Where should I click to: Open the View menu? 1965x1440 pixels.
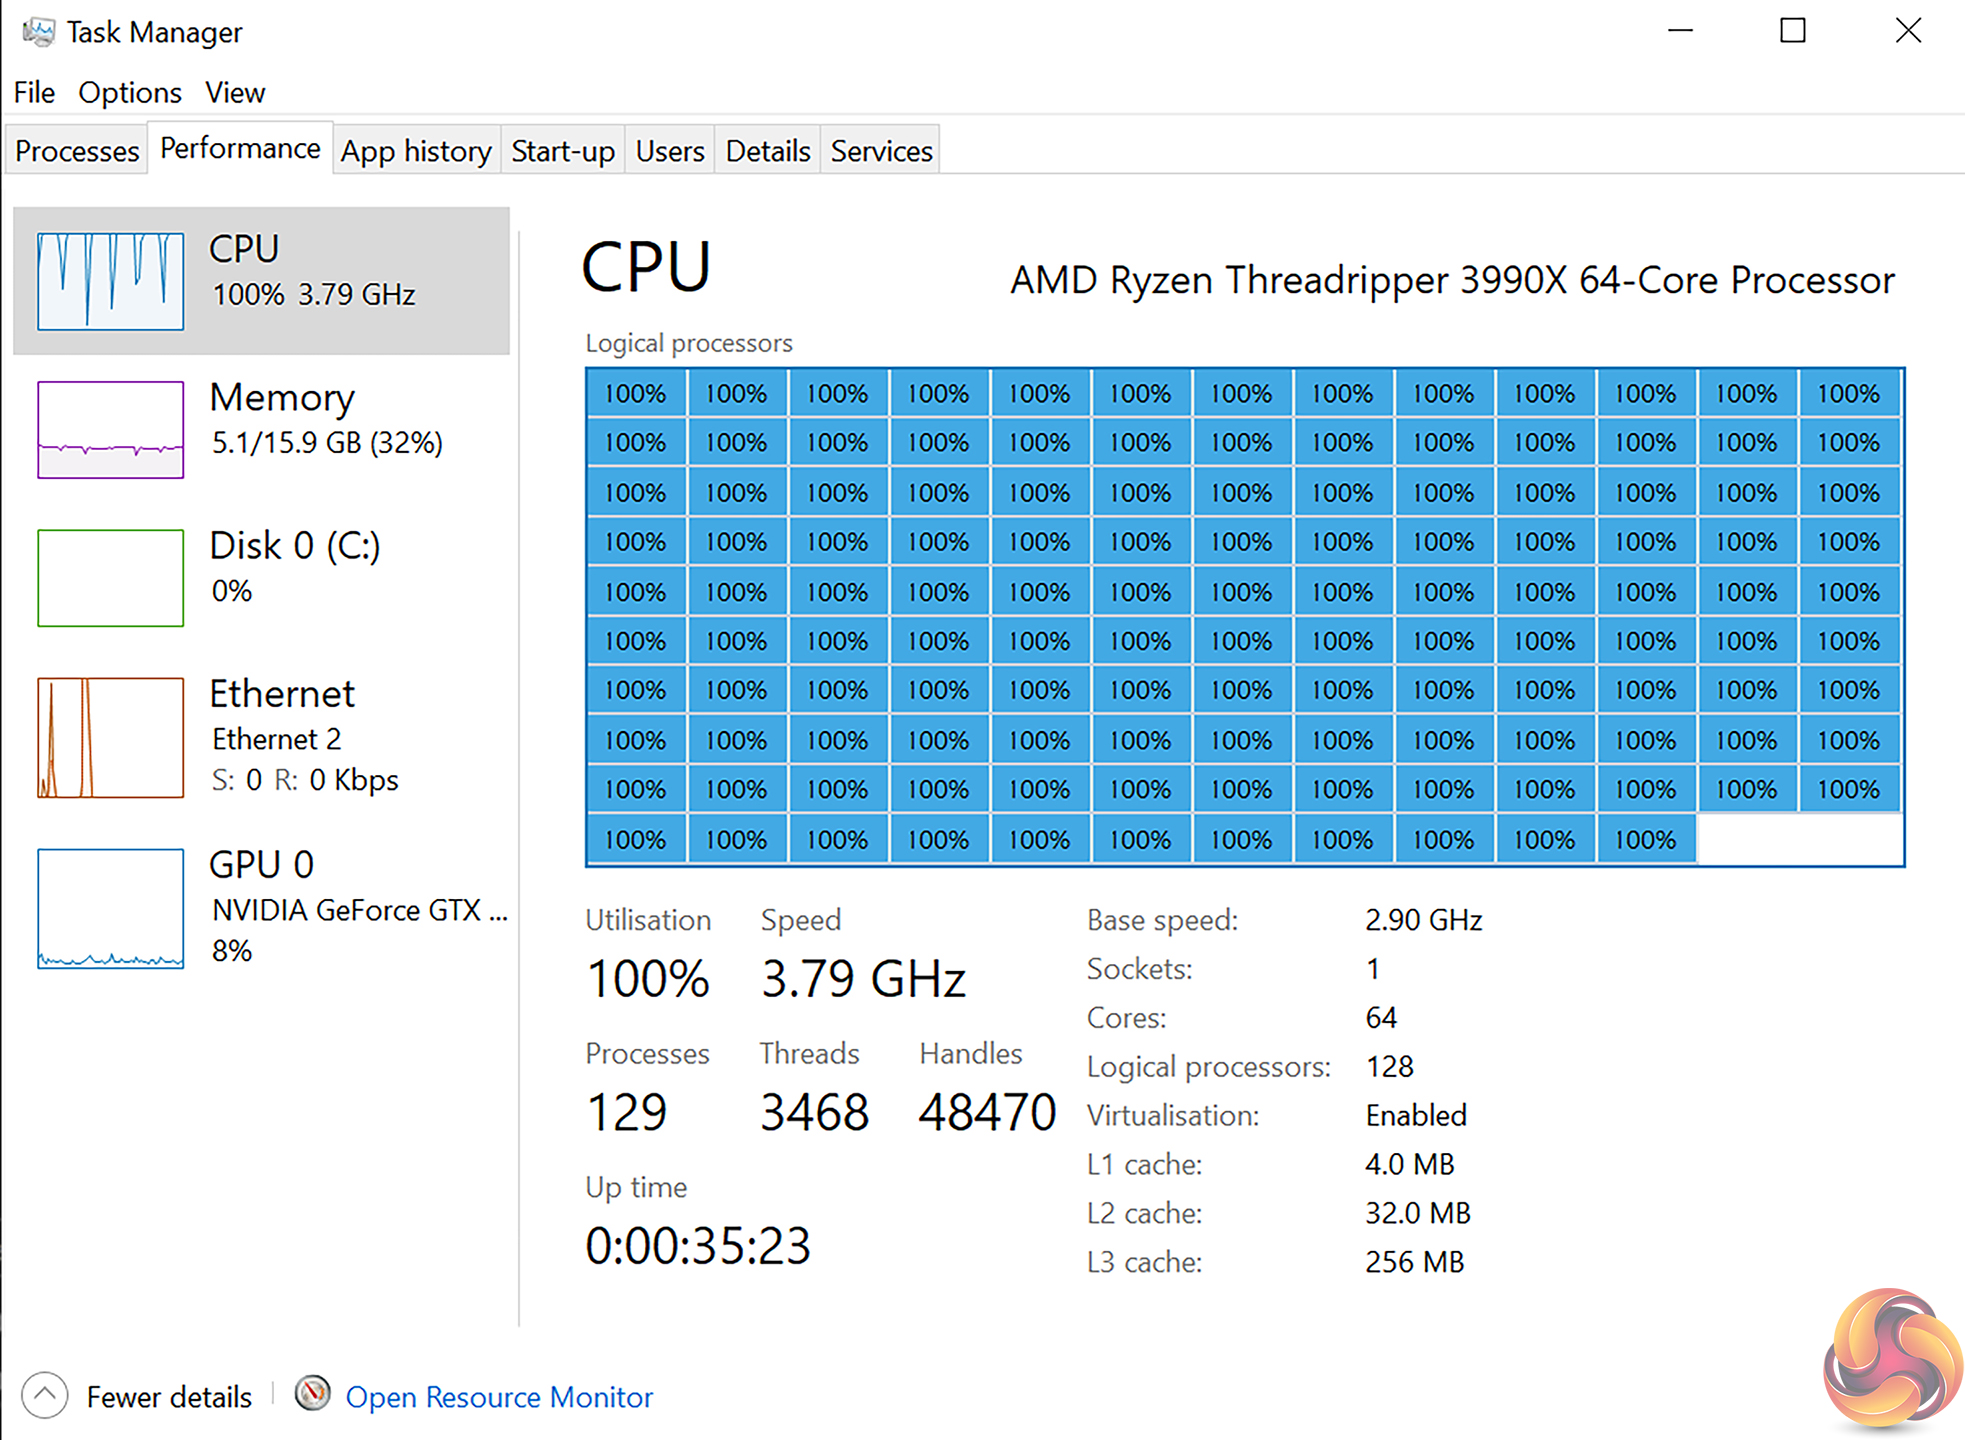click(x=235, y=93)
